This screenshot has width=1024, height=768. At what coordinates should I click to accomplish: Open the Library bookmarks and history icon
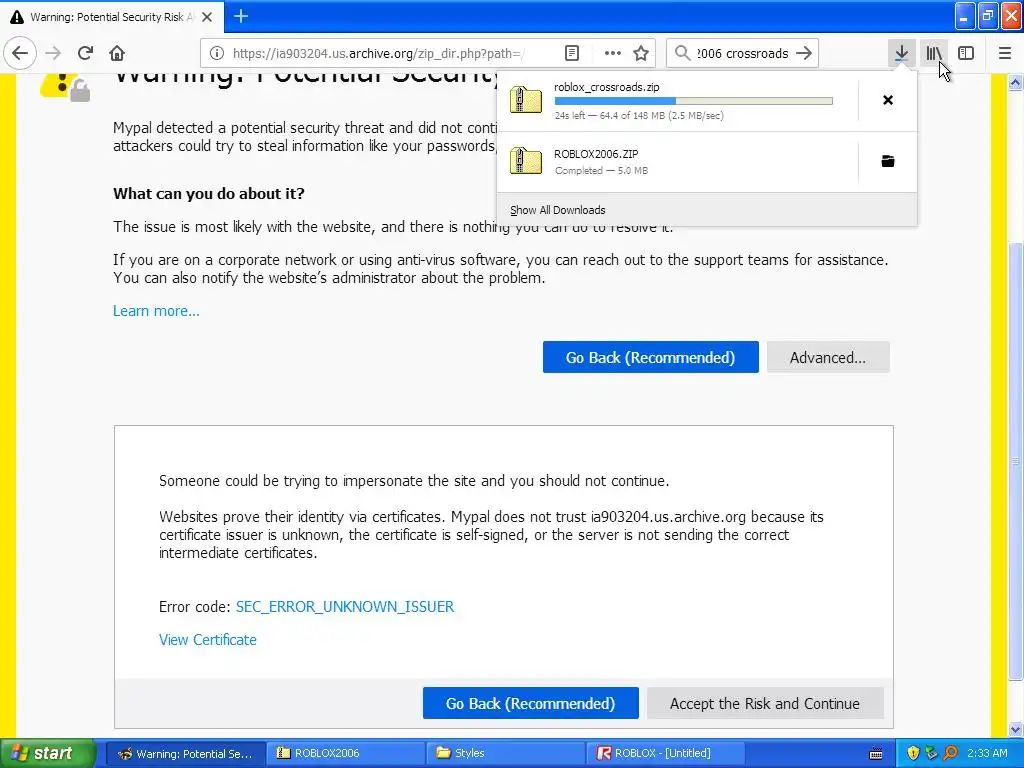(x=934, y=54)
